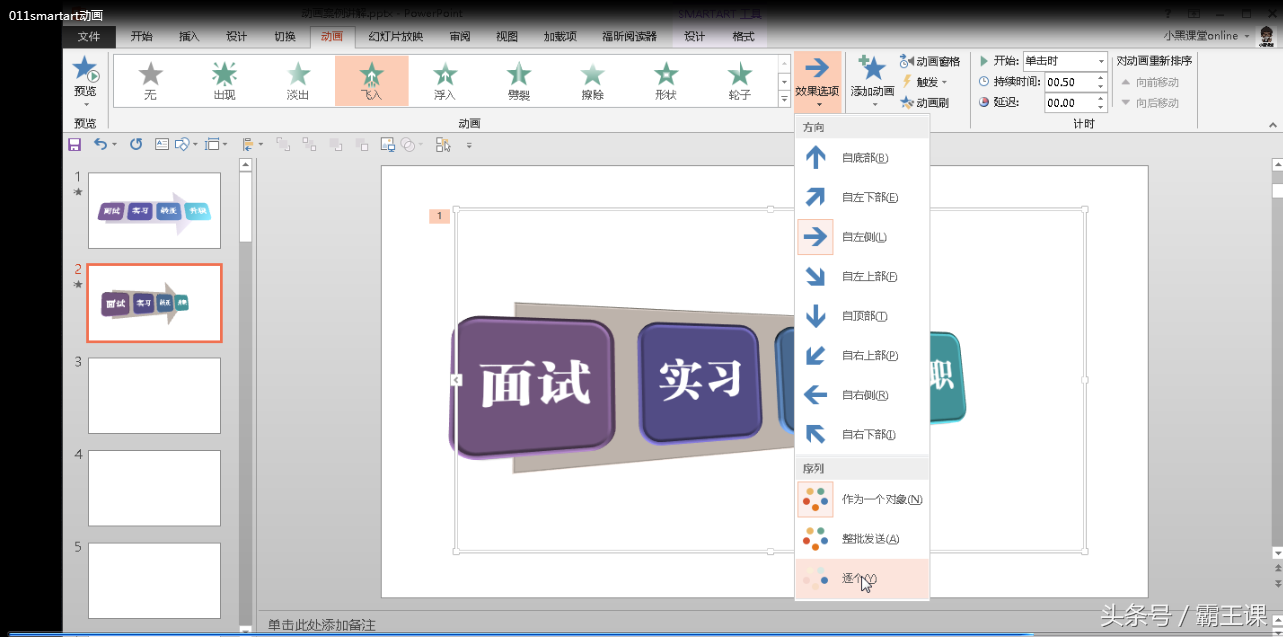Switch to the 幻灯片放映 ribbon tab
This screenshot has width=1283, height=637.
(395, 37)
